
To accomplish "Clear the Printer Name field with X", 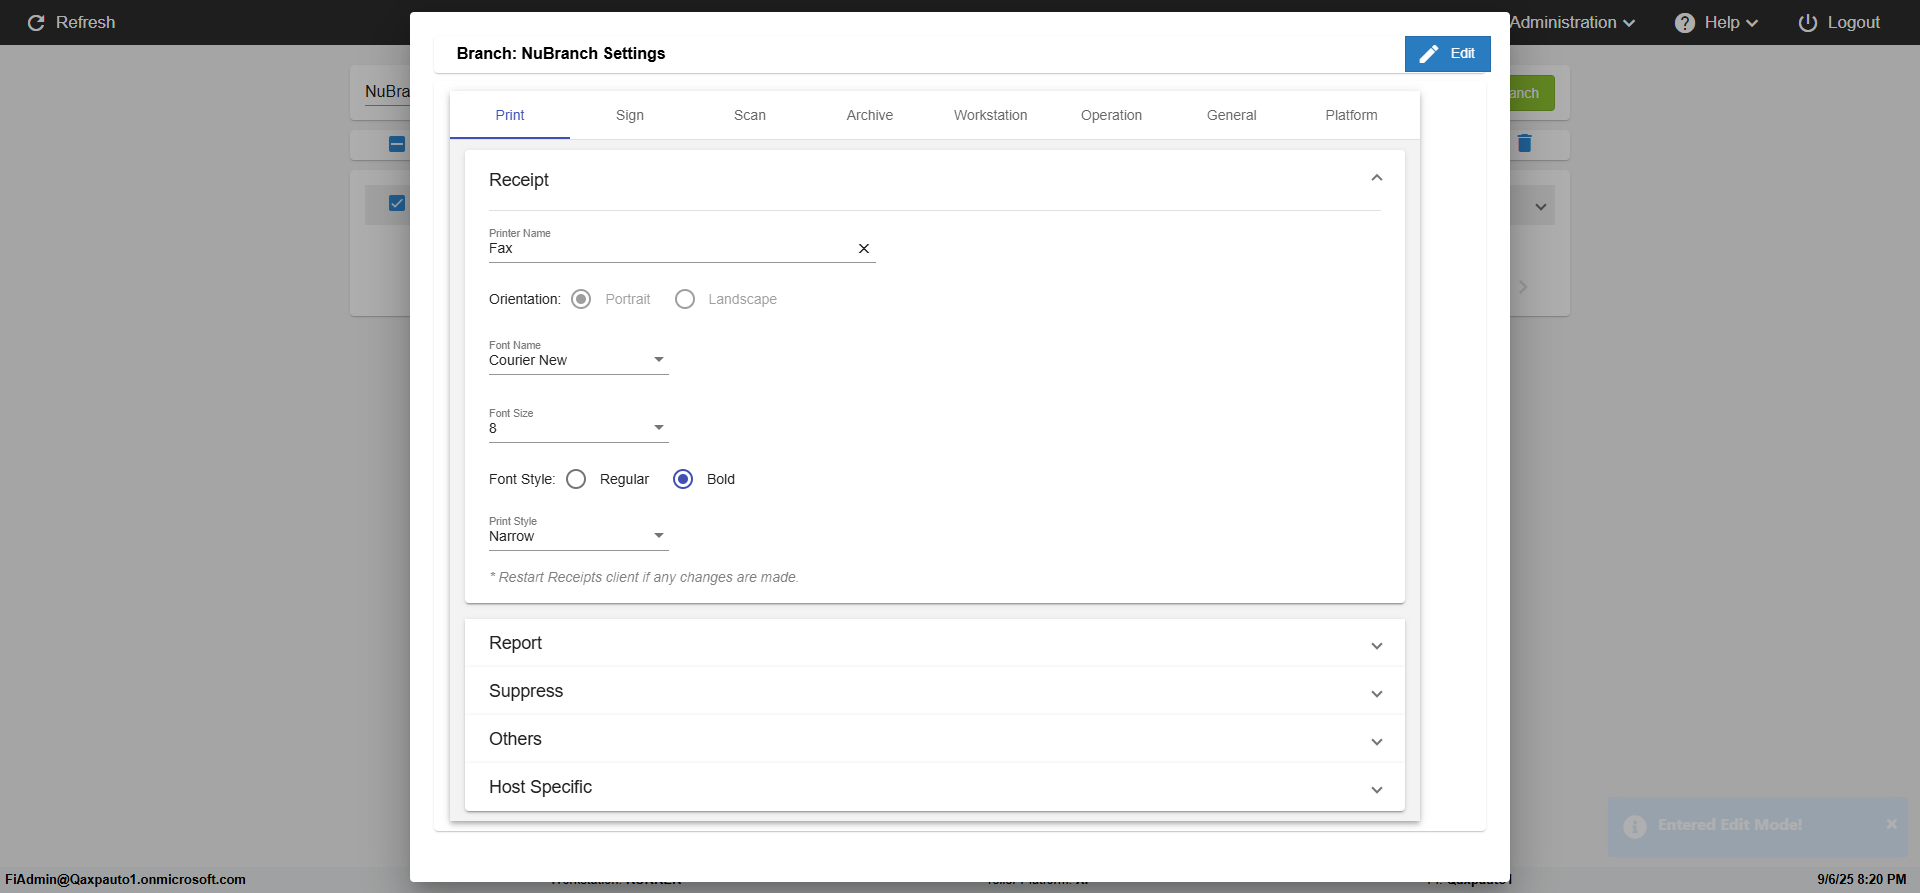I will click(864, 249).
